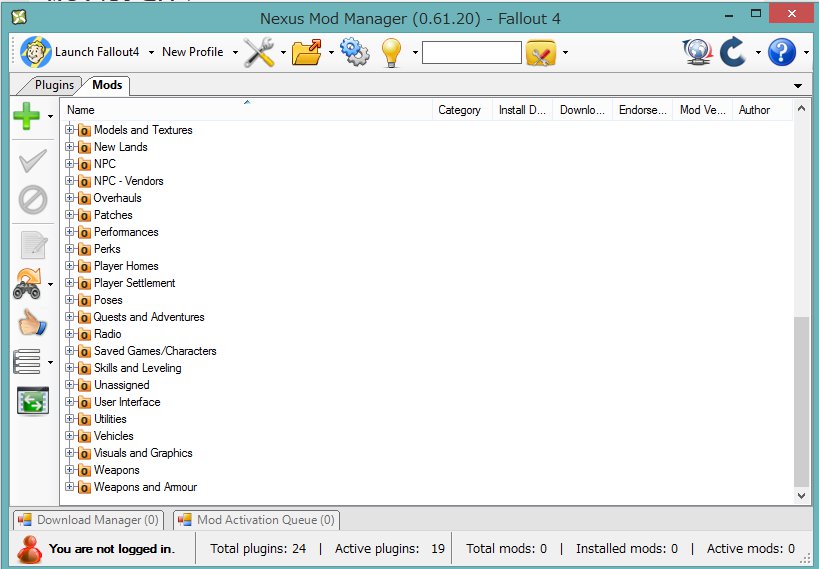
Task: Click the notepad readme icon
Action: pyautogui.click(x=34, y=245)
